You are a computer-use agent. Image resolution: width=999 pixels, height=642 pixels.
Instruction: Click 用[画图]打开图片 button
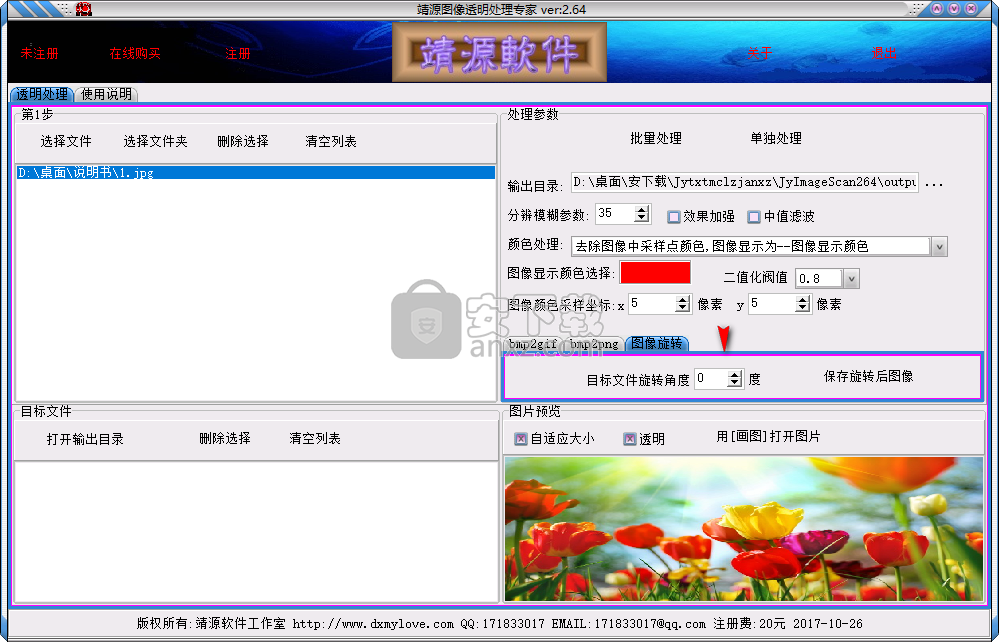point(768,437)
